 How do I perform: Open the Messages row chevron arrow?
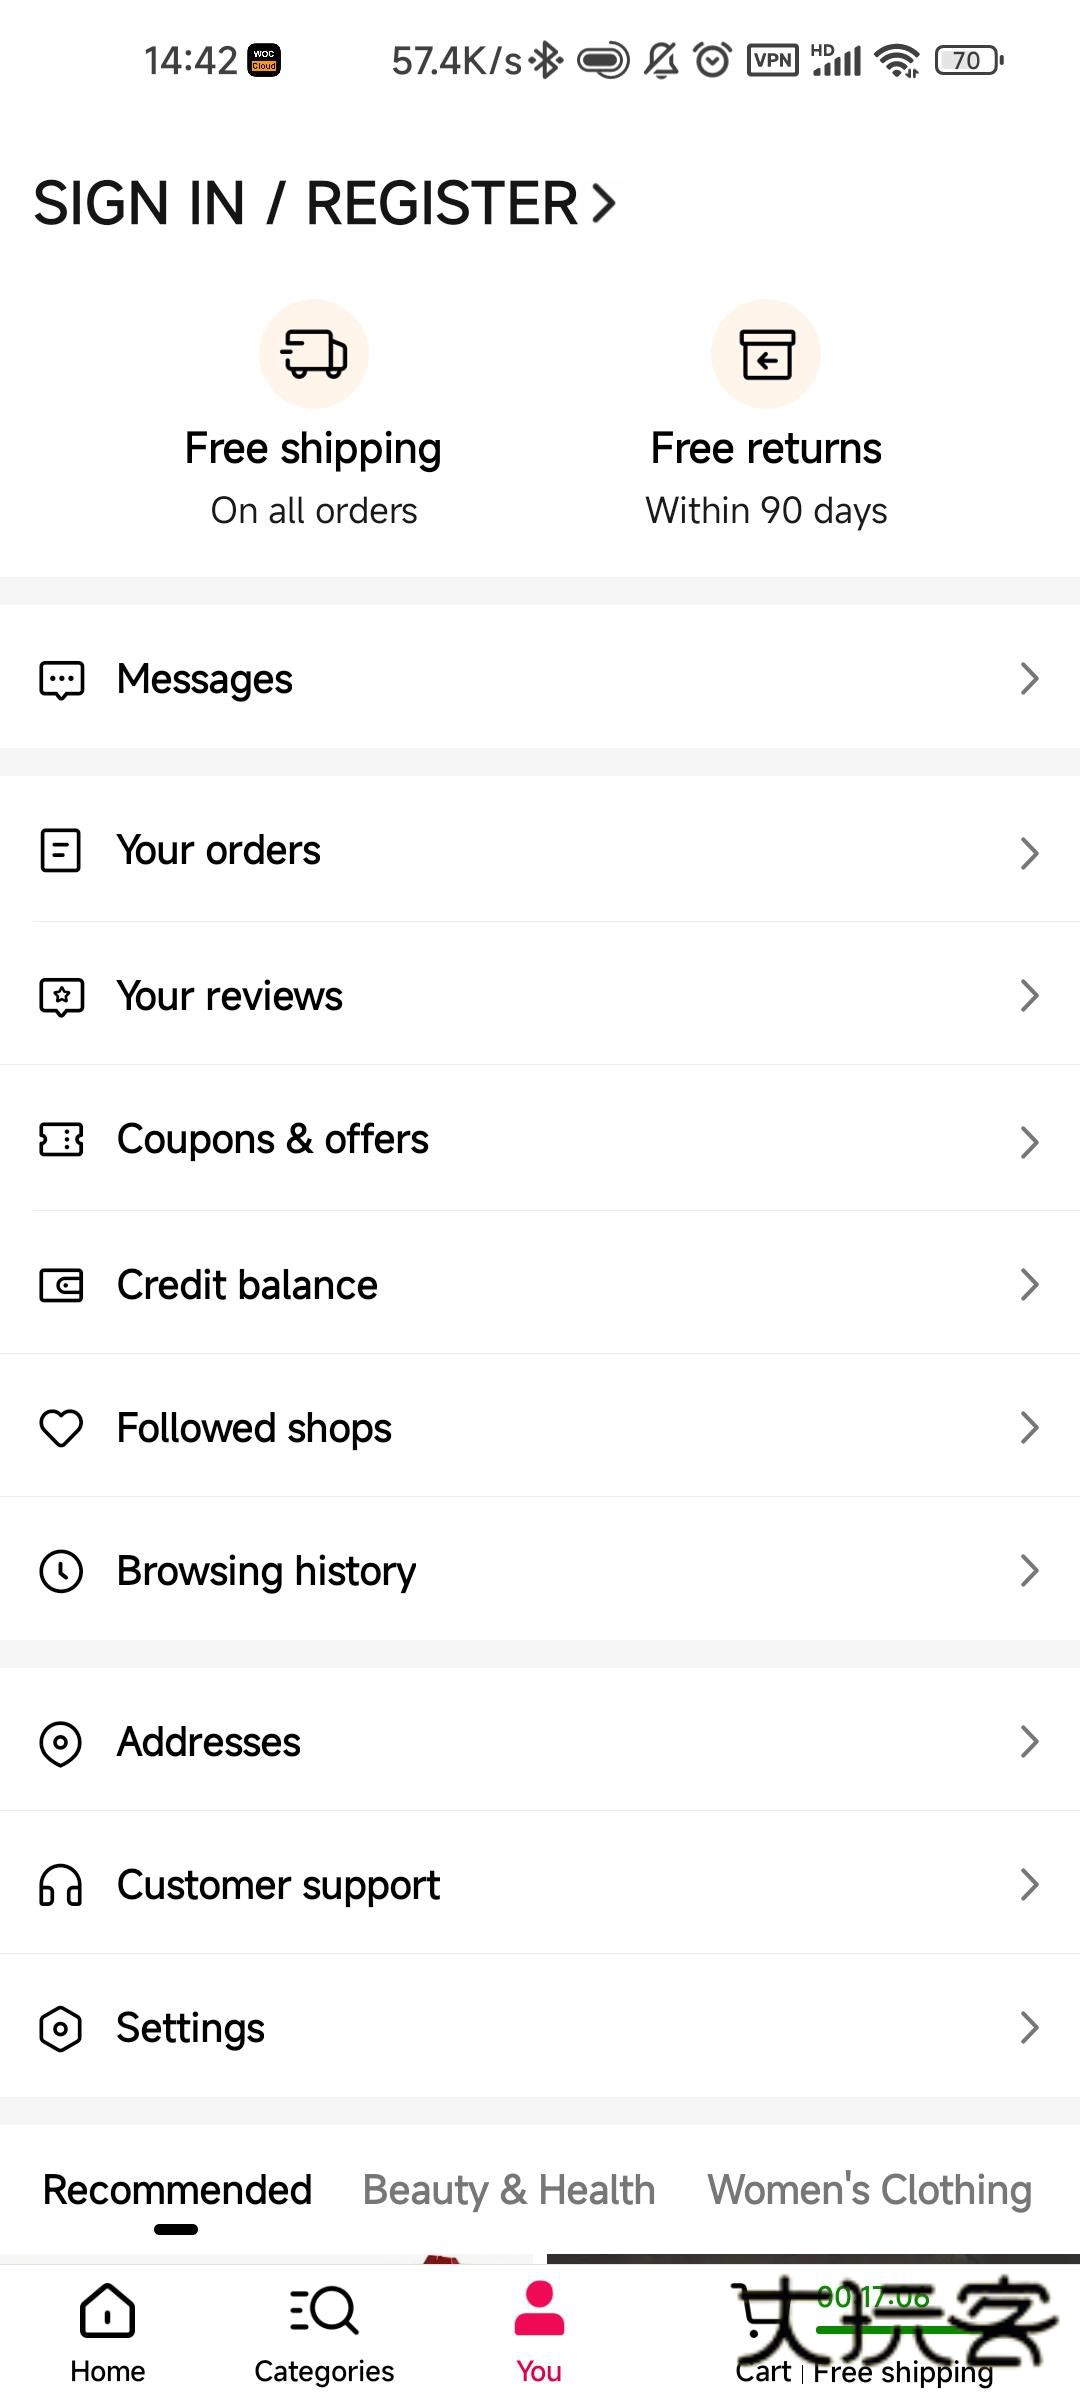click(x=1029, y=679)
